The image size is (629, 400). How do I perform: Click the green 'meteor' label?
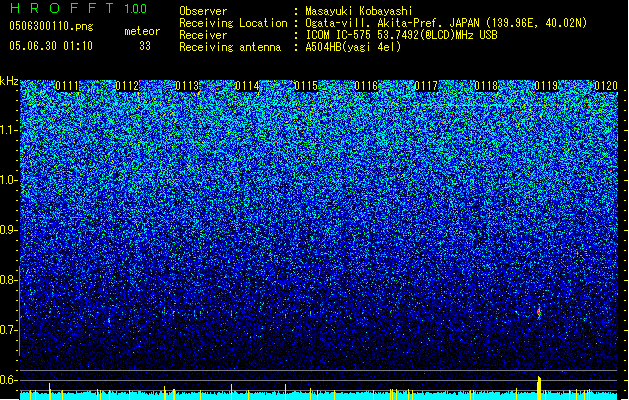[142, 31]
